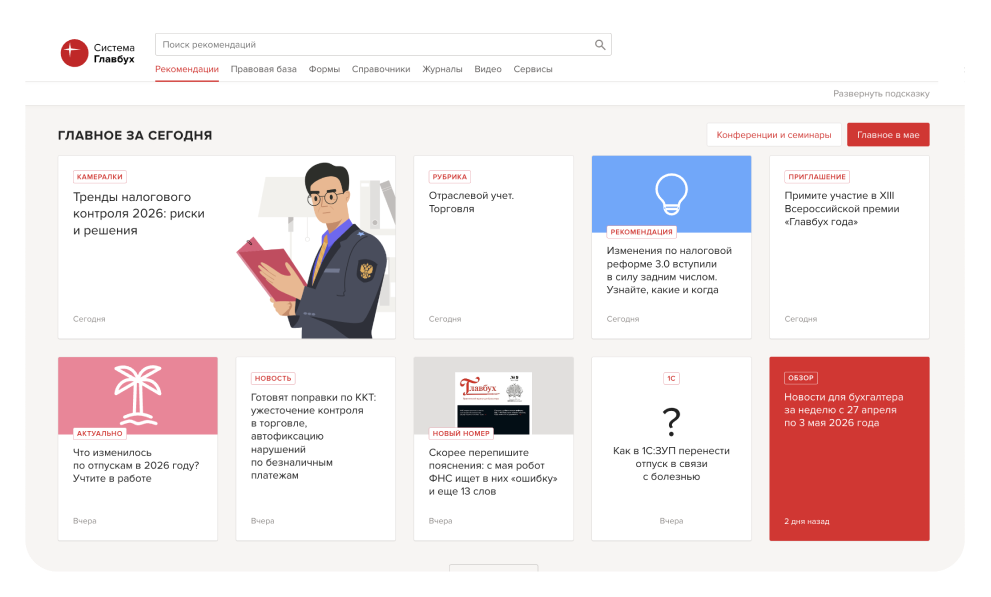Go to the Справочники tab
Viewport: 991px width, 597px height.
(x=381, y=69)
